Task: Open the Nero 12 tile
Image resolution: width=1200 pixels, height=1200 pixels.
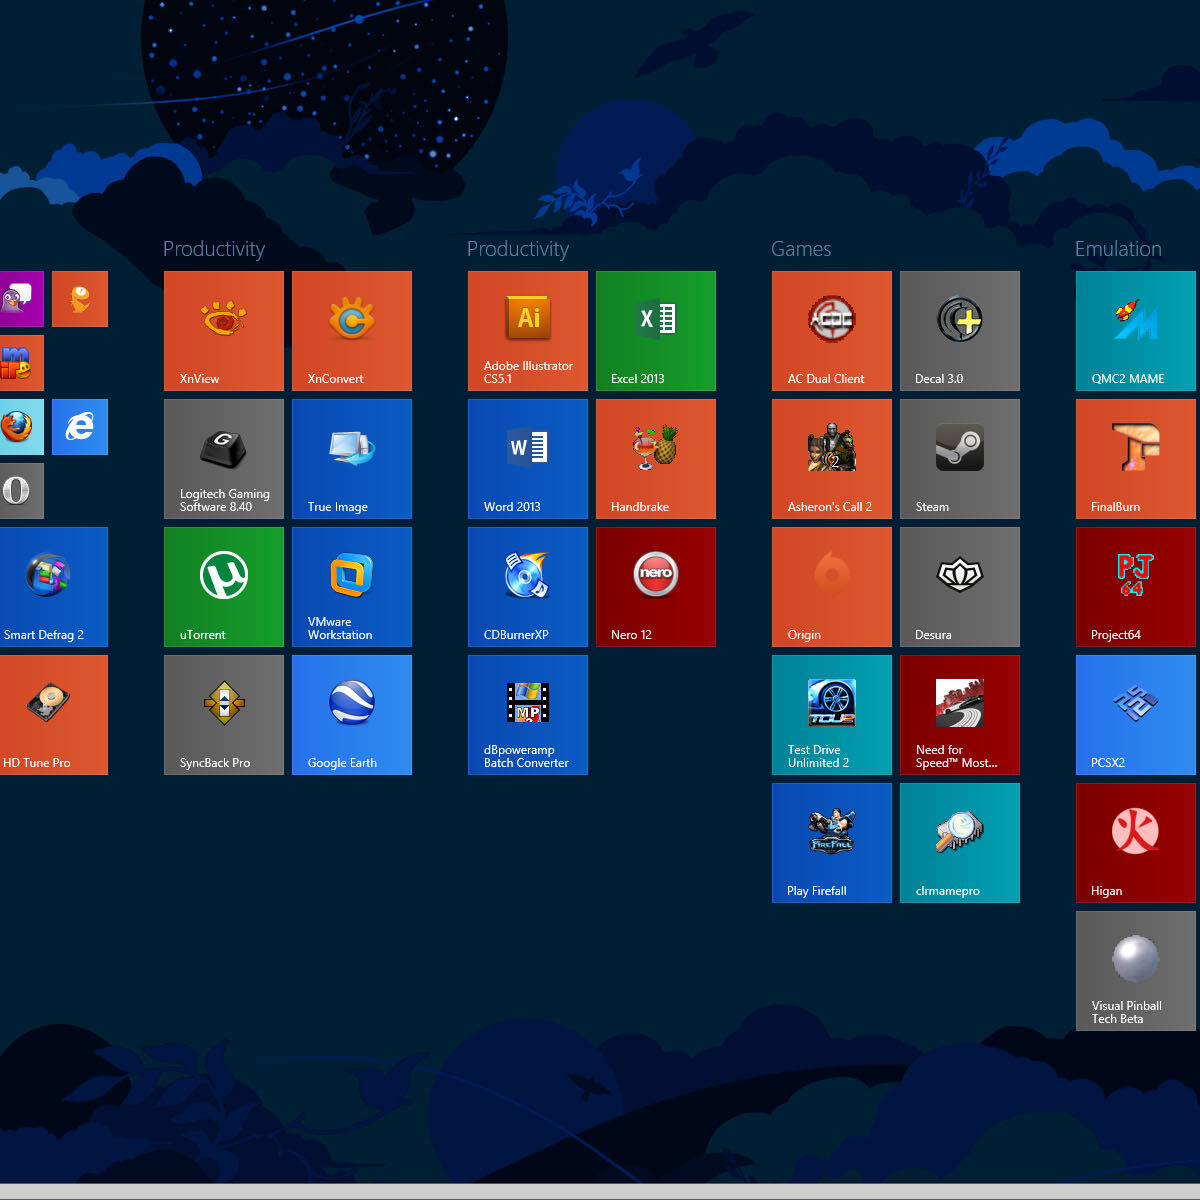Action: (x=656, y=587)
